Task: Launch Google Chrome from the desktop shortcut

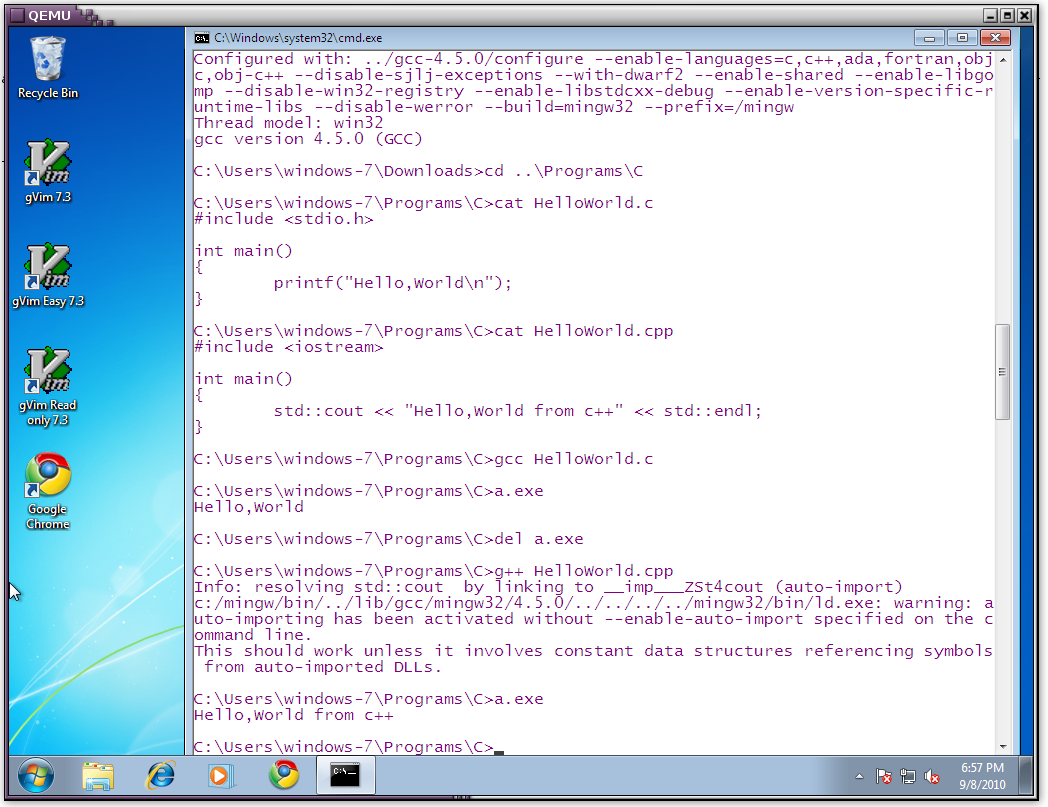Action: coord(48,477)
